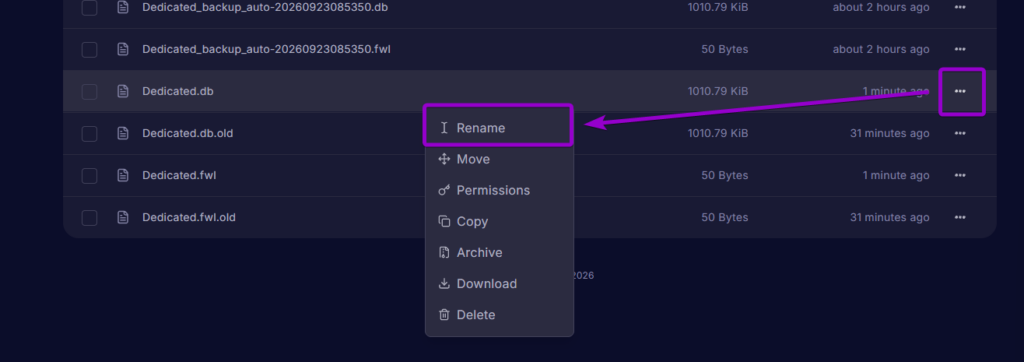Tick the Dedicated.db.old checkbox
The height and width of the screenshot is (362, 1024).
89,133
